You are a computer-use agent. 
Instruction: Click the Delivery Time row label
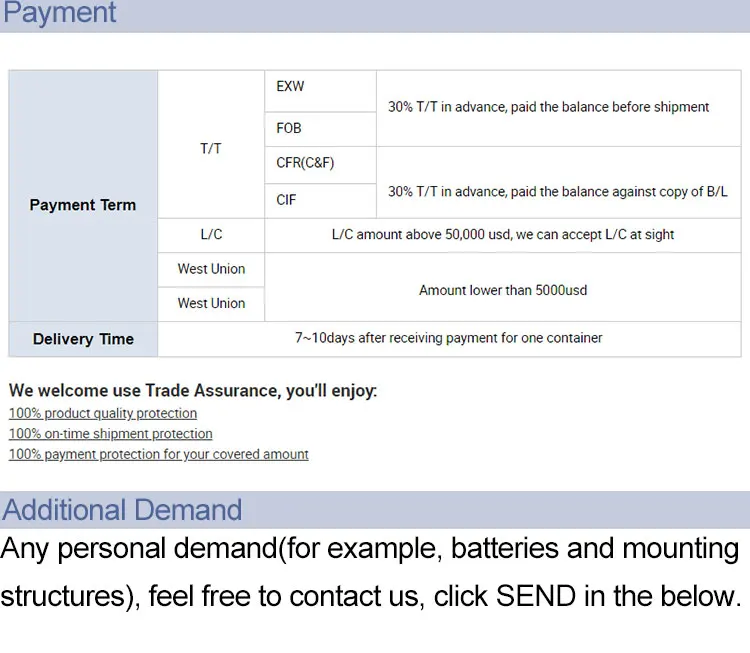click(x=83, y=339)
